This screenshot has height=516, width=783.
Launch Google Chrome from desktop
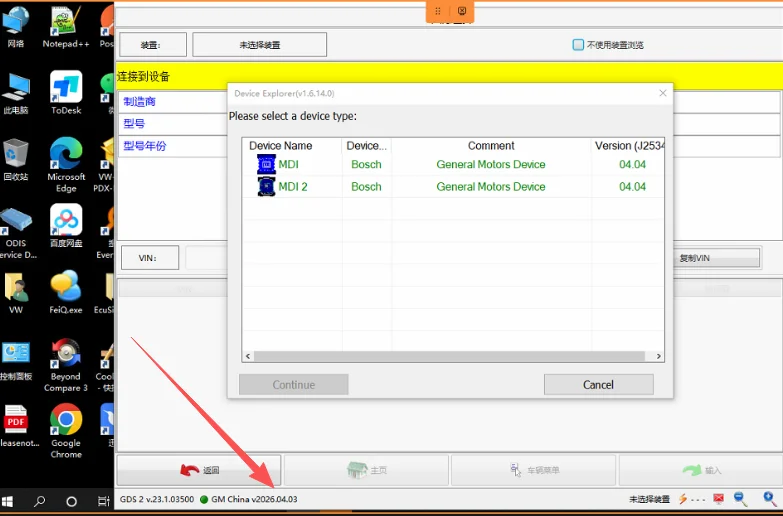point(66,432)
